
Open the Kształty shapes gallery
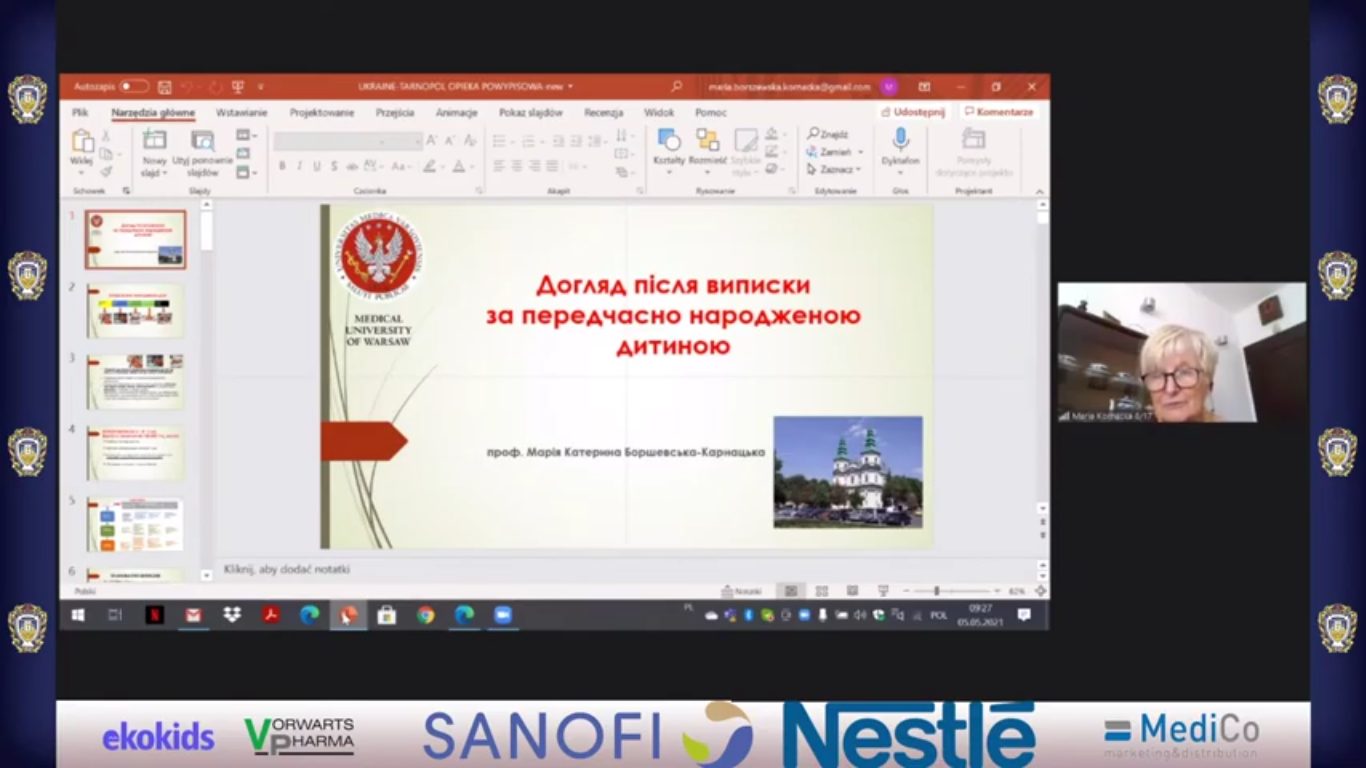[x=668, y=141]
